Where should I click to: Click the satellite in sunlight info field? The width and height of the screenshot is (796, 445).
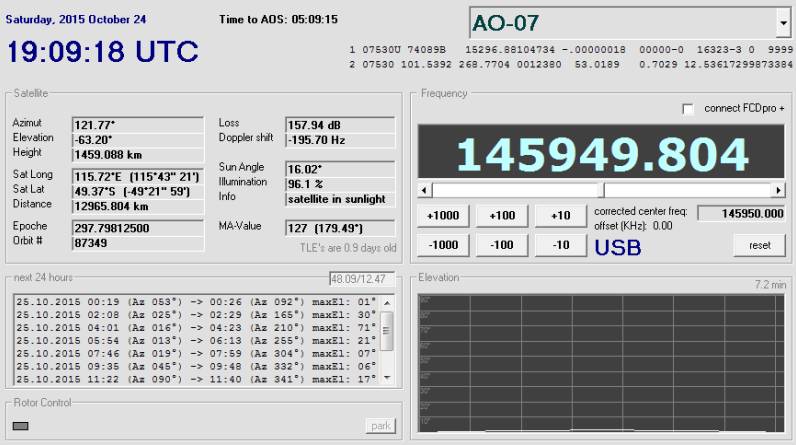340,199
